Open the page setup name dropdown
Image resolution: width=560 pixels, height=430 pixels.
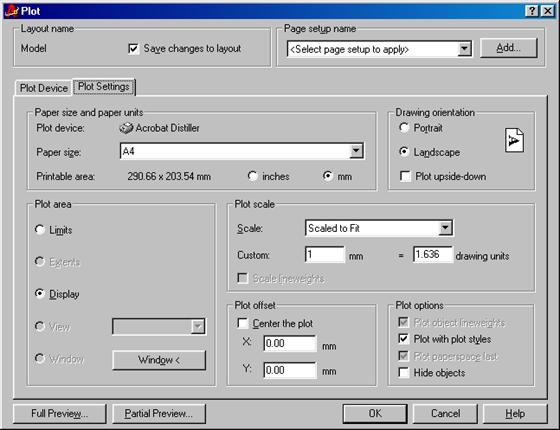(x=464, y=49)
